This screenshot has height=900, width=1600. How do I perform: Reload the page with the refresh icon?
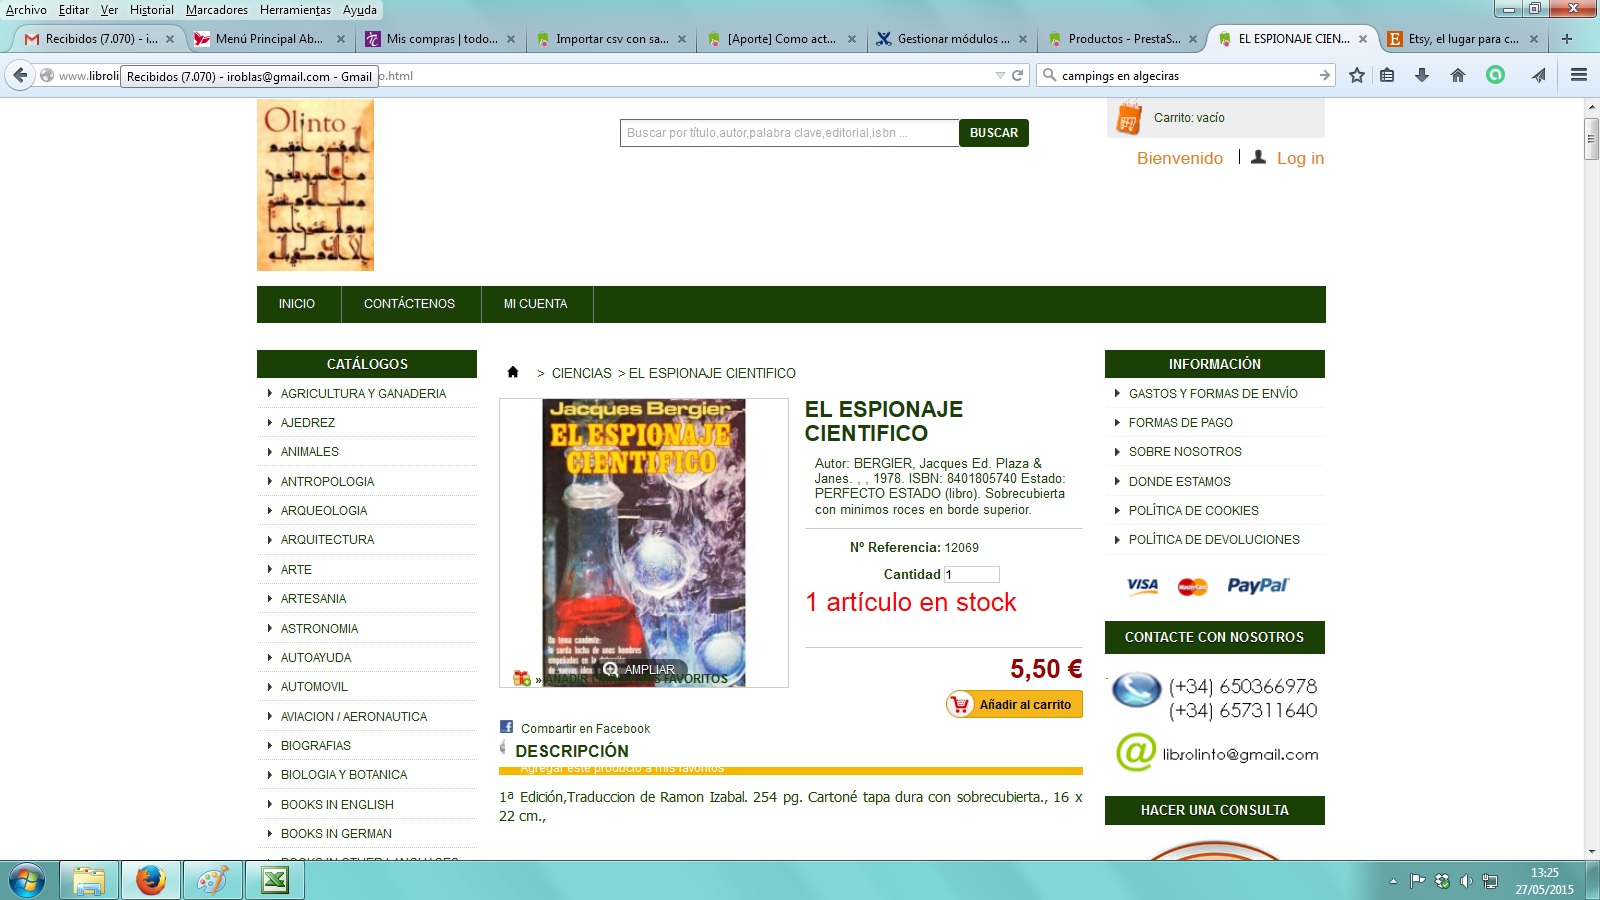[x=1018, y=75]
